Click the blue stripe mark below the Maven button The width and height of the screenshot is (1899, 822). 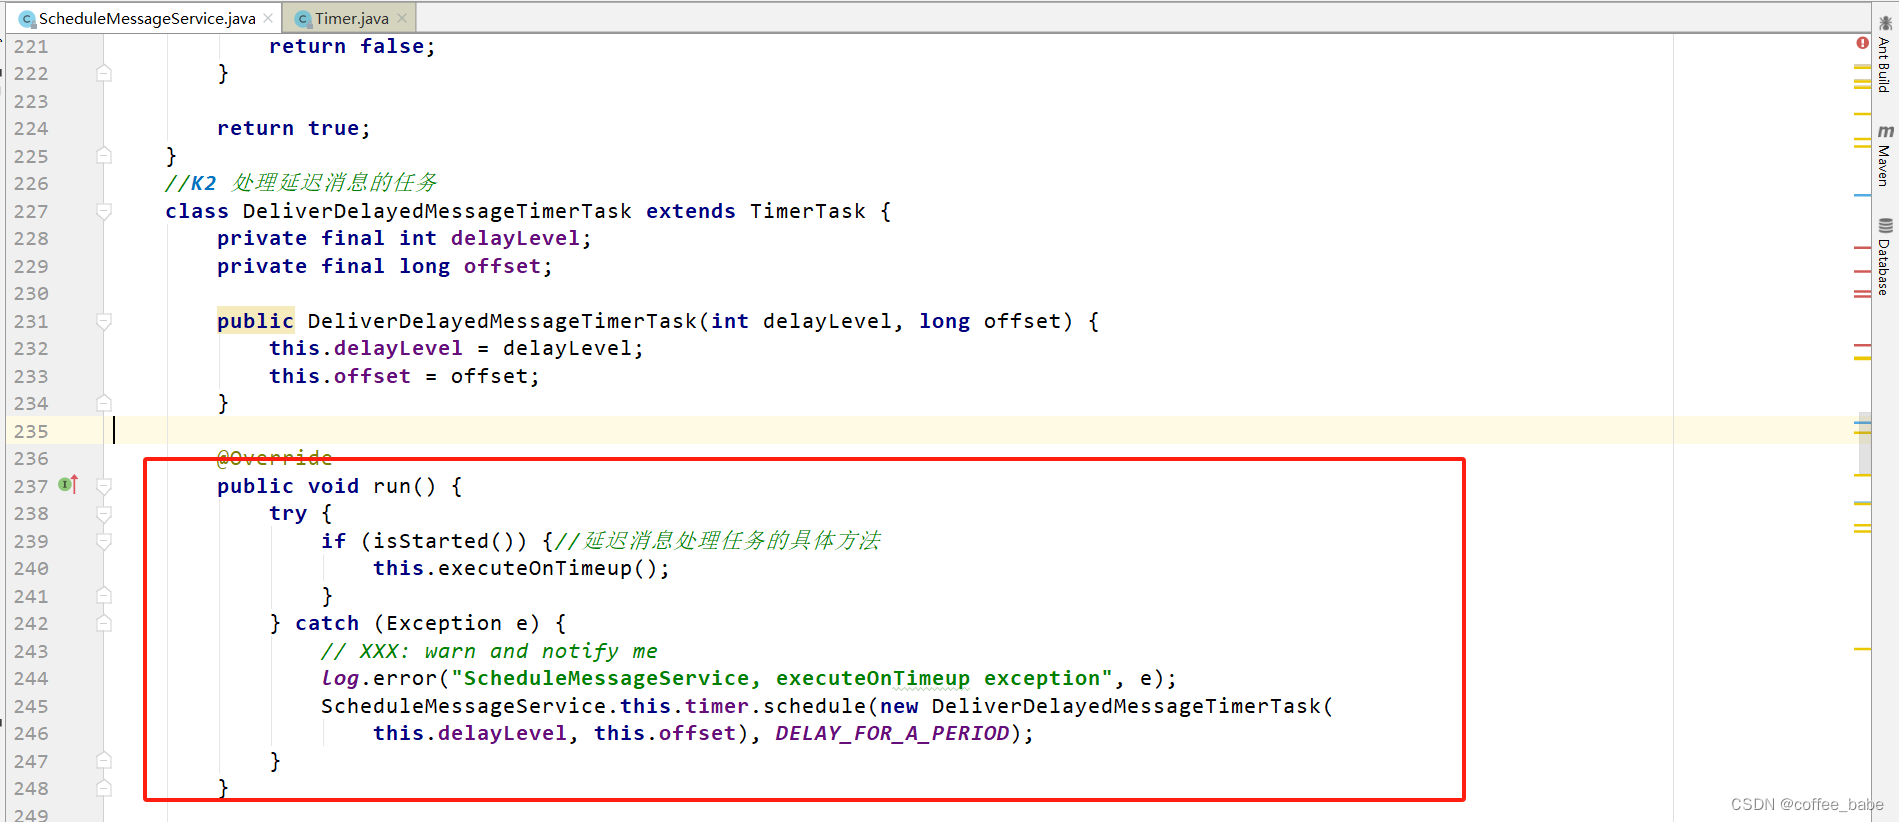[1862, 195]
